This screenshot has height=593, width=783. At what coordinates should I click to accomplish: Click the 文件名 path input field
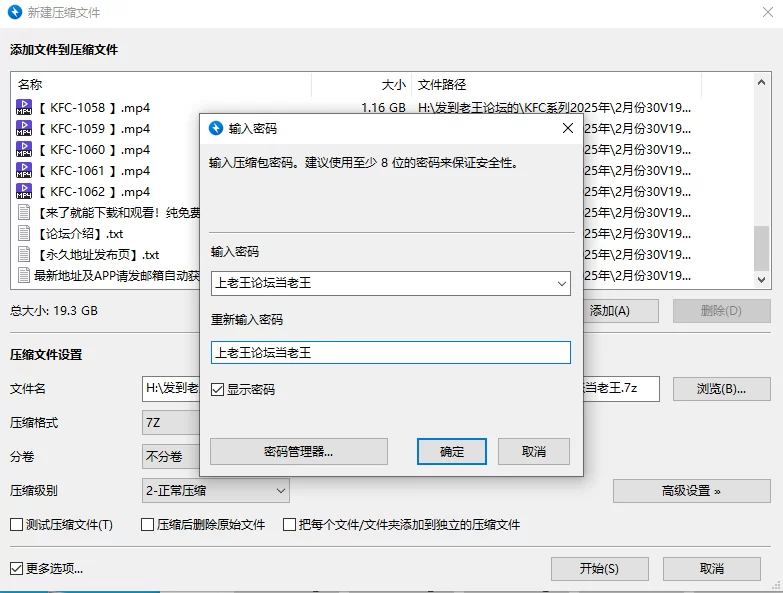(x=171, y=389)
